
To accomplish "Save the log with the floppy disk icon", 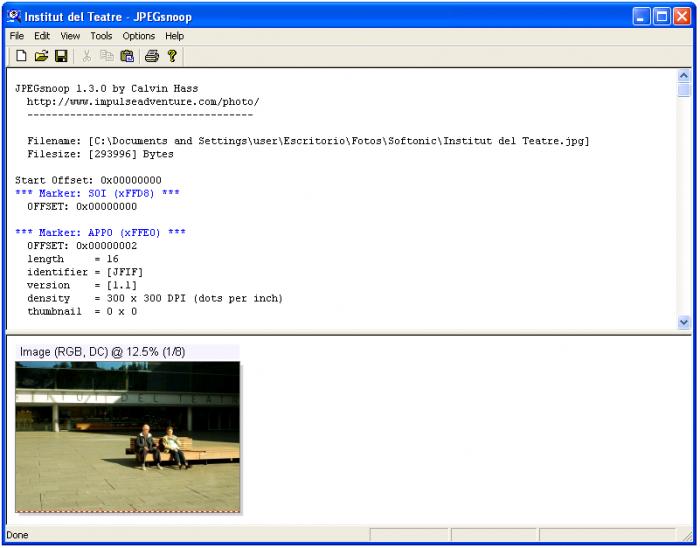I will (61, 56).
